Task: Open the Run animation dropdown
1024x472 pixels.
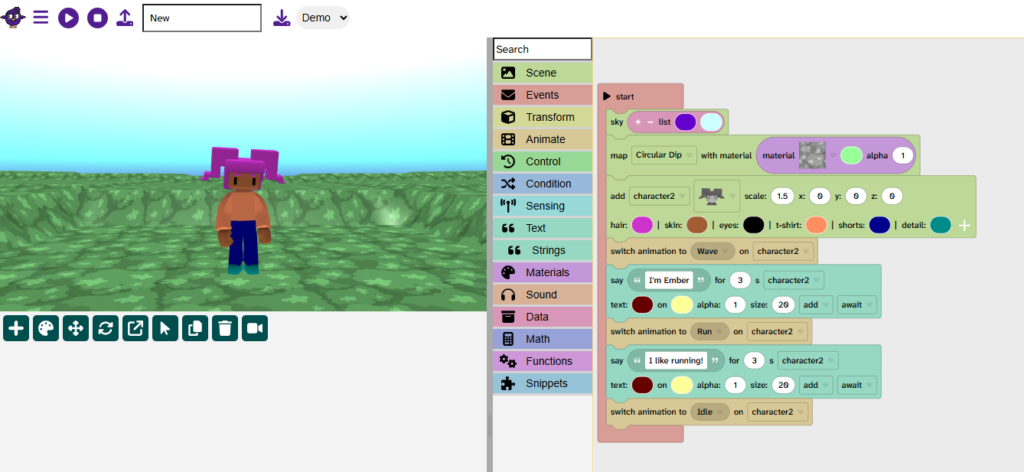Action: (709, 331)
